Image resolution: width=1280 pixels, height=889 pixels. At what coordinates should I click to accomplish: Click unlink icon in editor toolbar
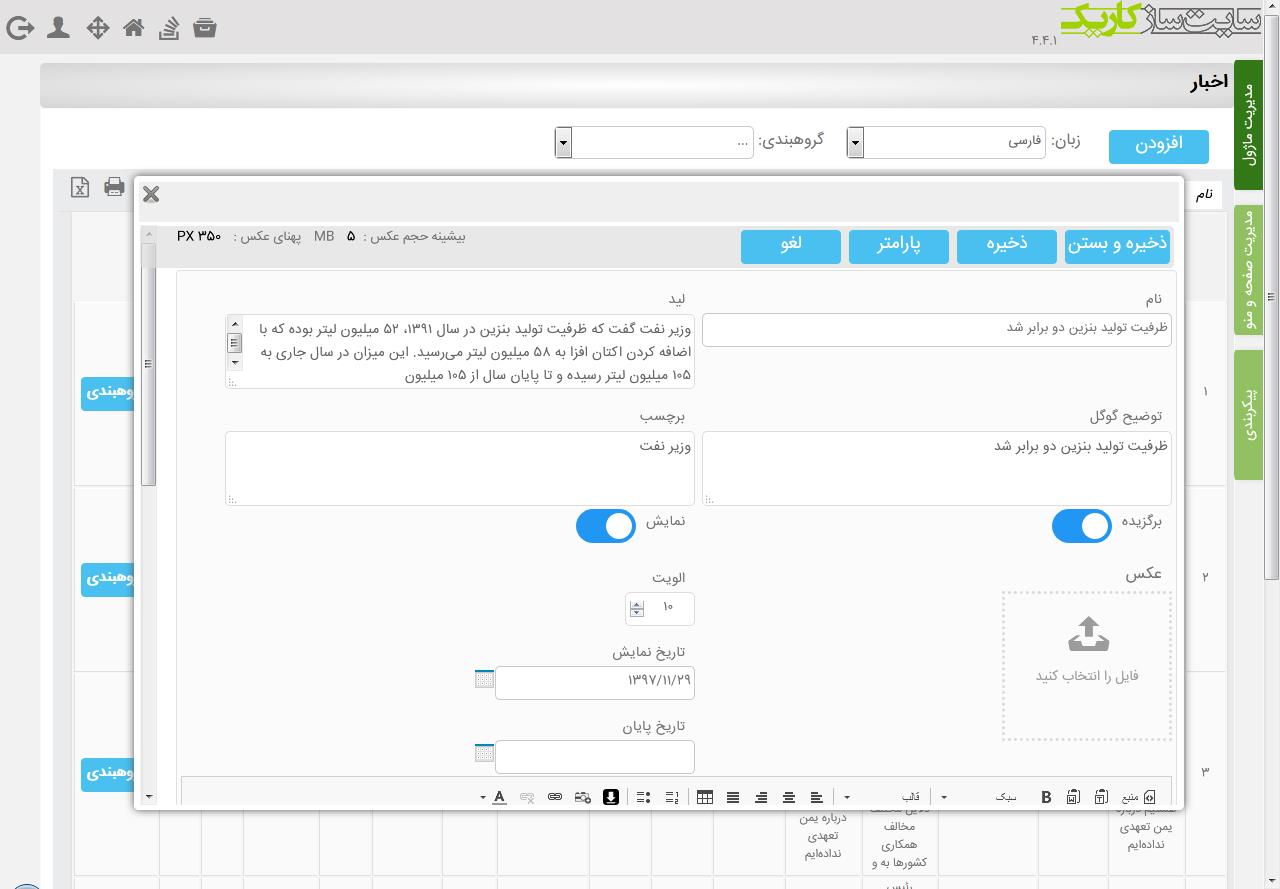click(x=527, y=797)
